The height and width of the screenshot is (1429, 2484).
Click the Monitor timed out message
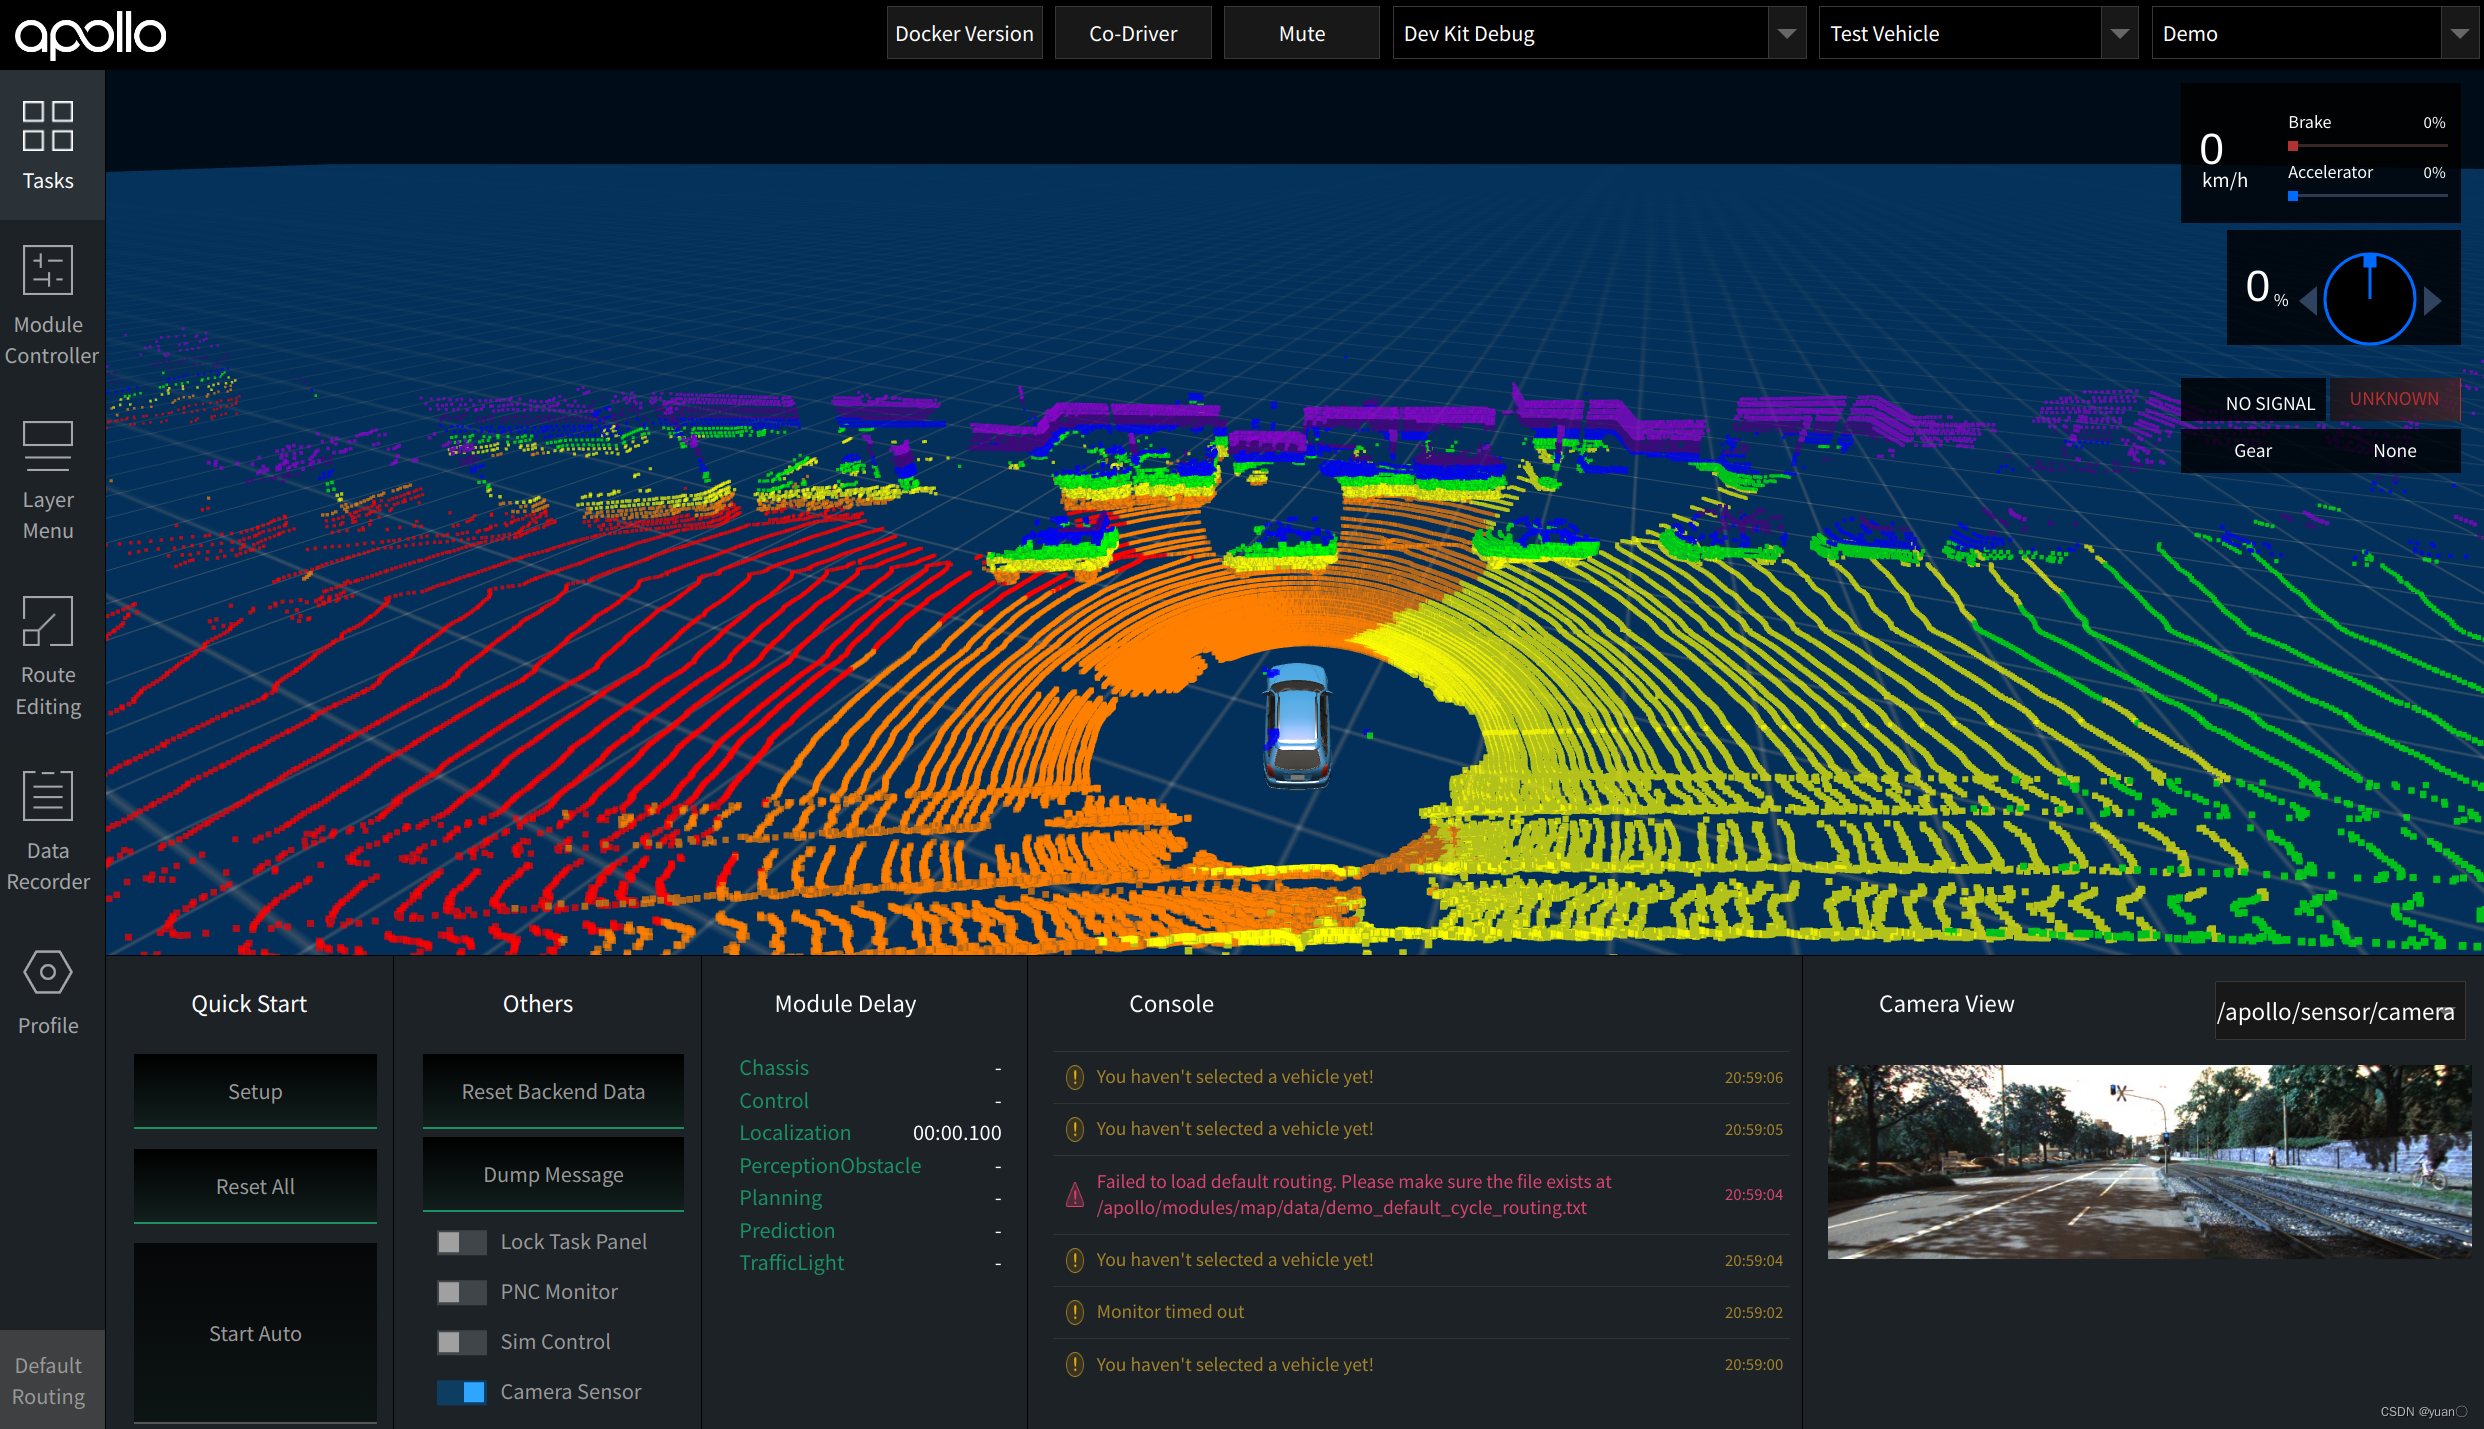point(1170,1312)
